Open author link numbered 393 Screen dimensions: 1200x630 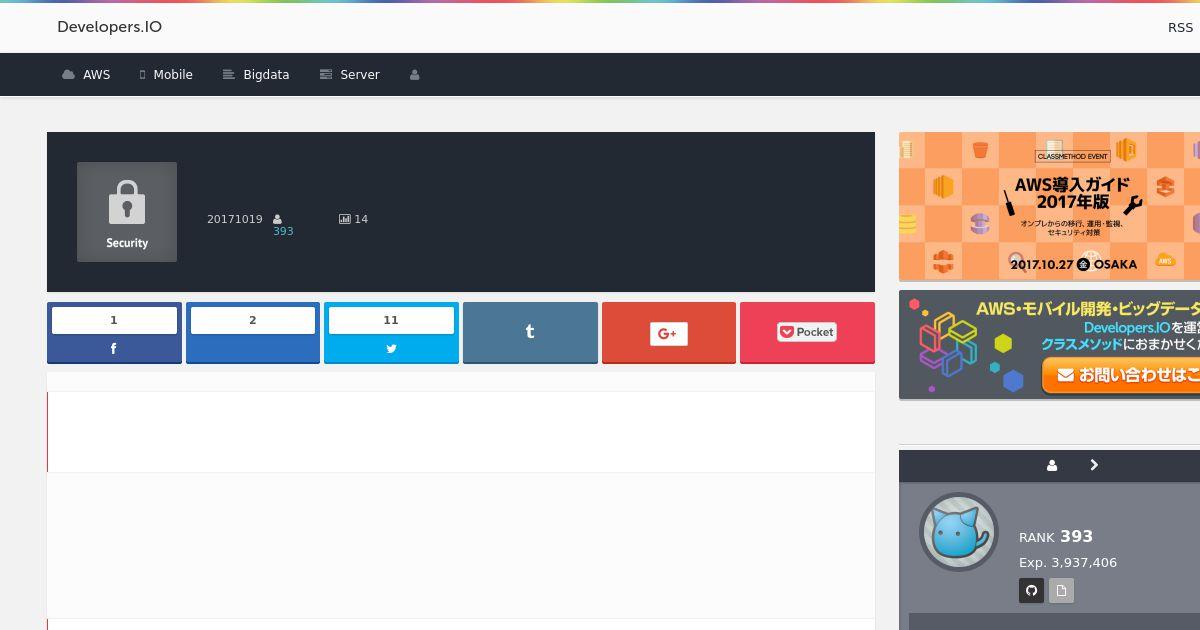(x=283, y=231)
